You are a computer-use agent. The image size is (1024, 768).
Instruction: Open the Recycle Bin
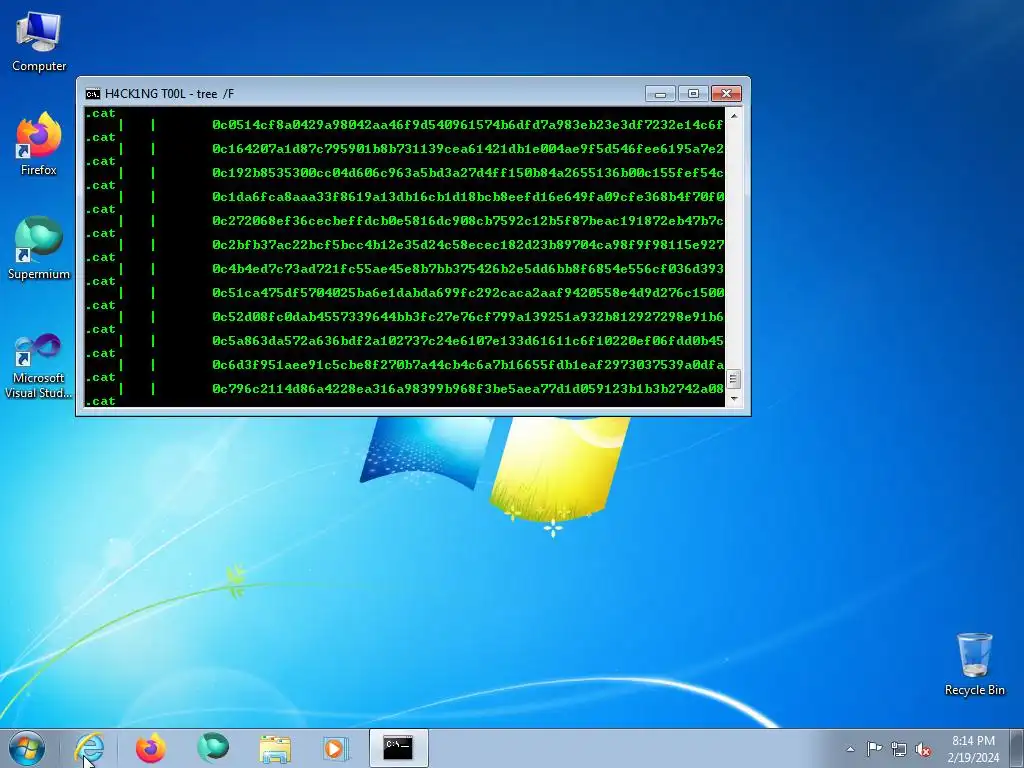(x=974, y=664)
